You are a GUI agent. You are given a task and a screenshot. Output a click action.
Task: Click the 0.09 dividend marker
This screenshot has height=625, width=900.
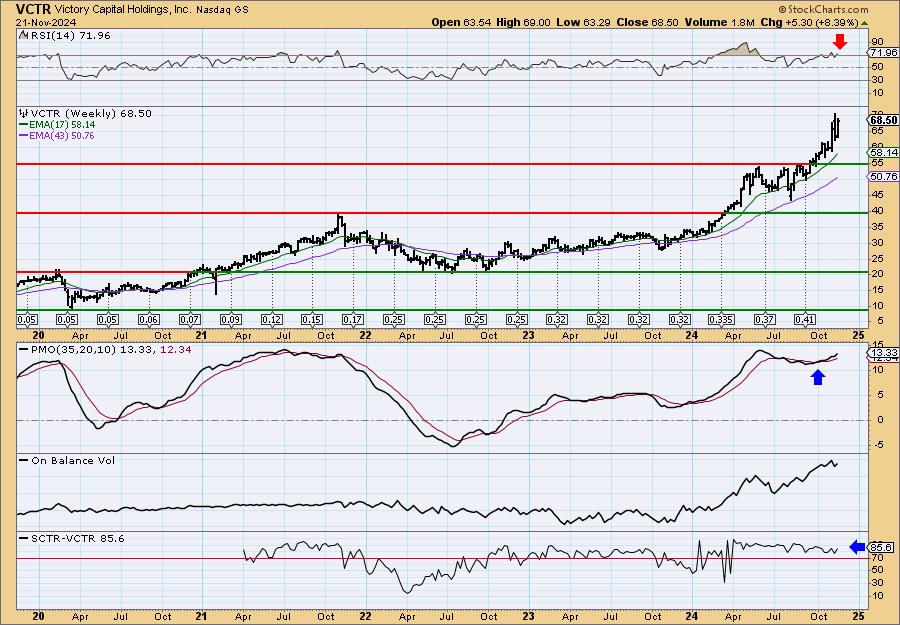231,320
